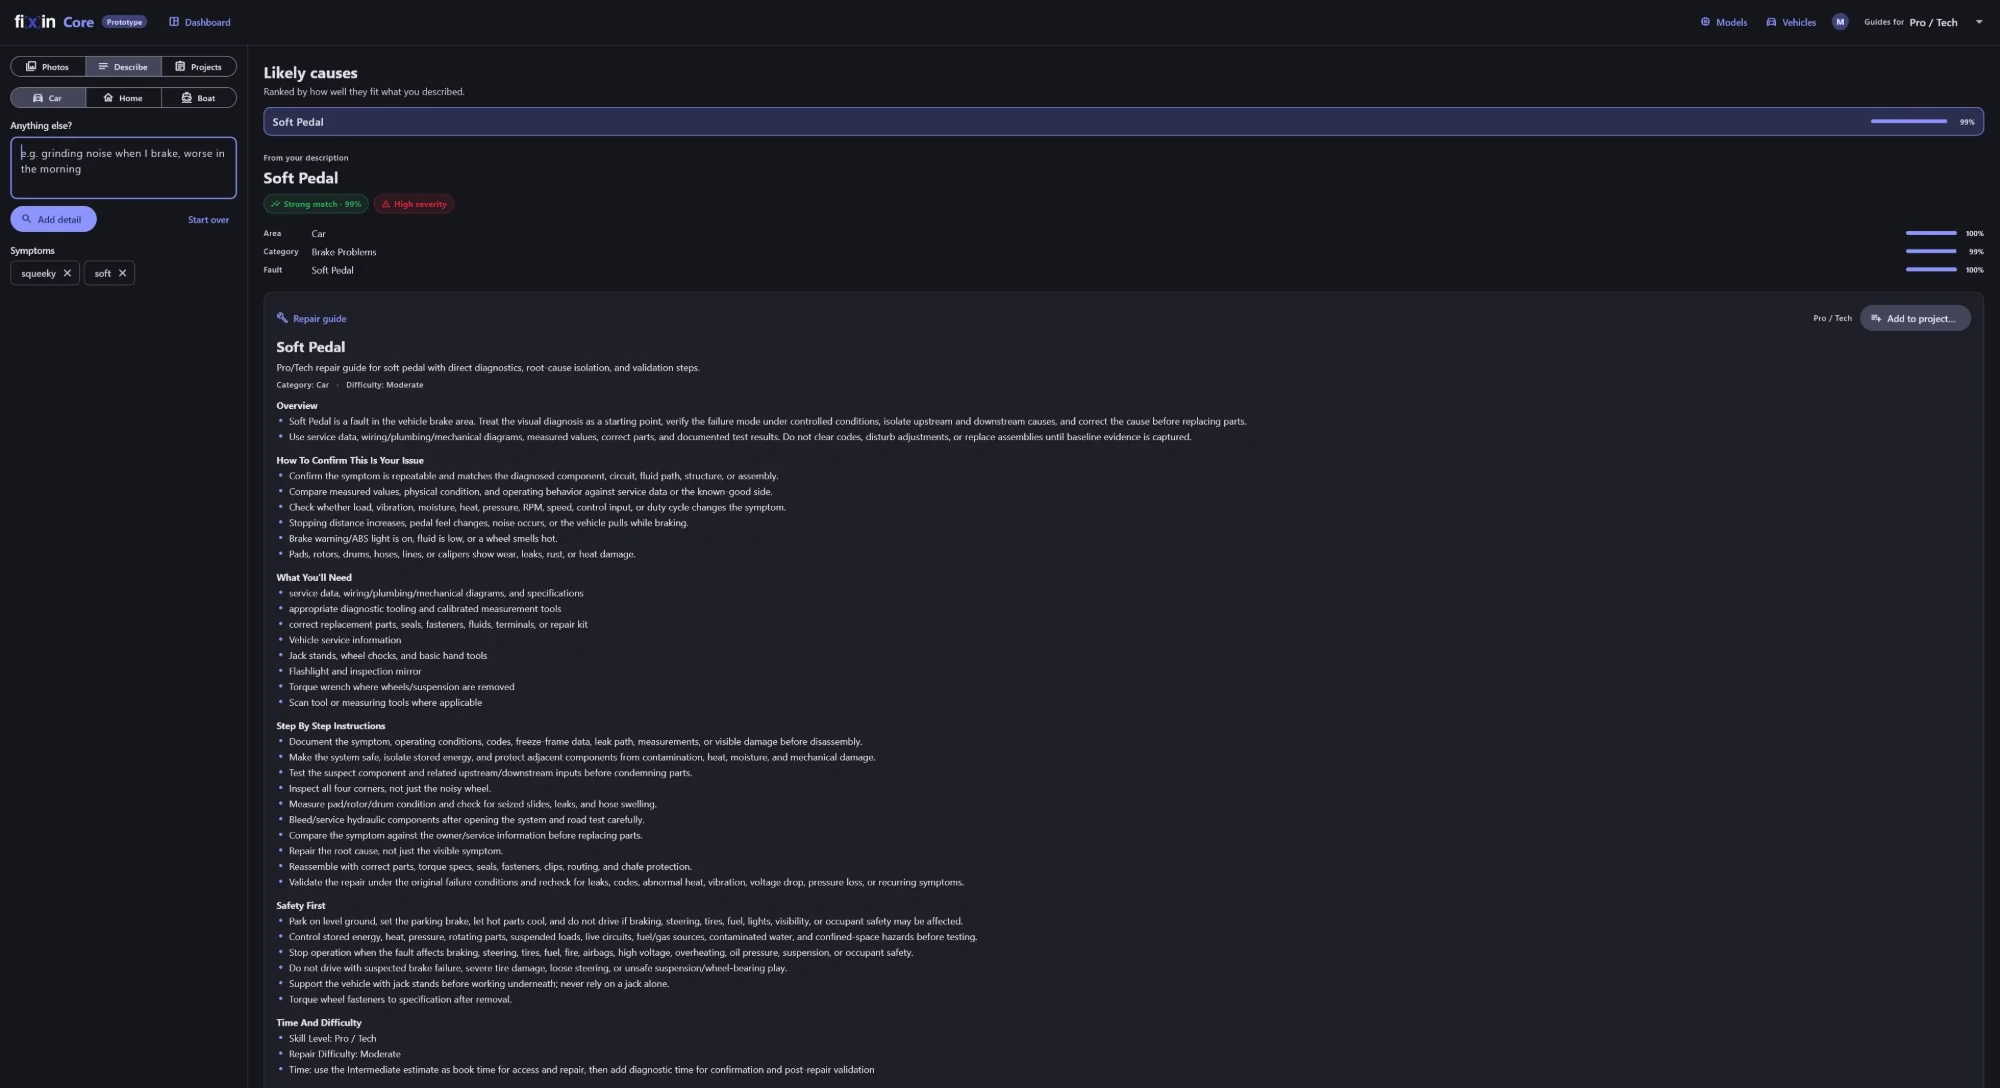
Task: Switch to the Photos tab
Action: pyautogui.click(x=48, y=67)
